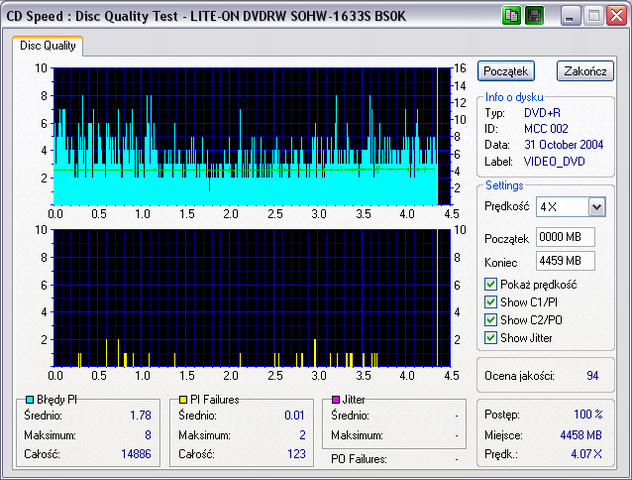Click the Początek 0000 MB input field
Viewport: 632px width, 480px height.
pyautogui.click(x=565, y=237)
